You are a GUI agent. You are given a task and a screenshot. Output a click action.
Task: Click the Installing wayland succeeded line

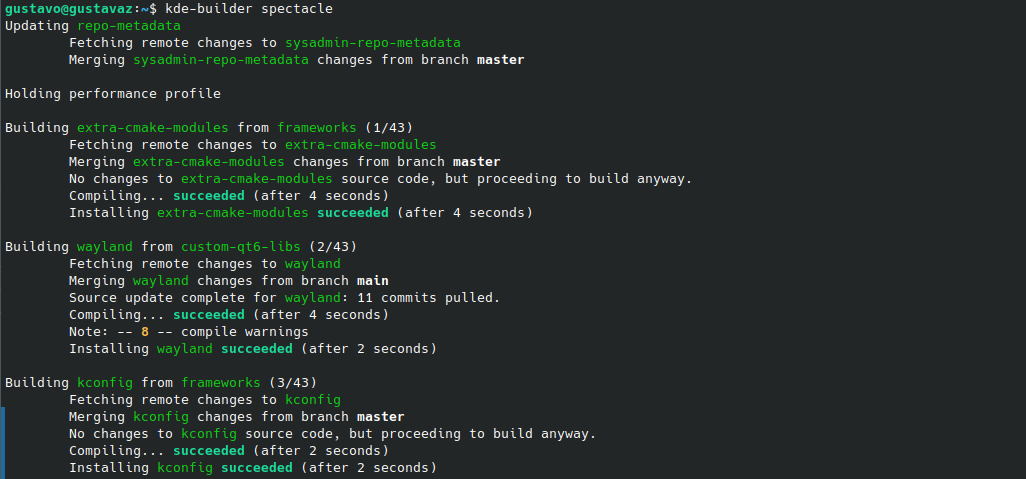point(252,349)
